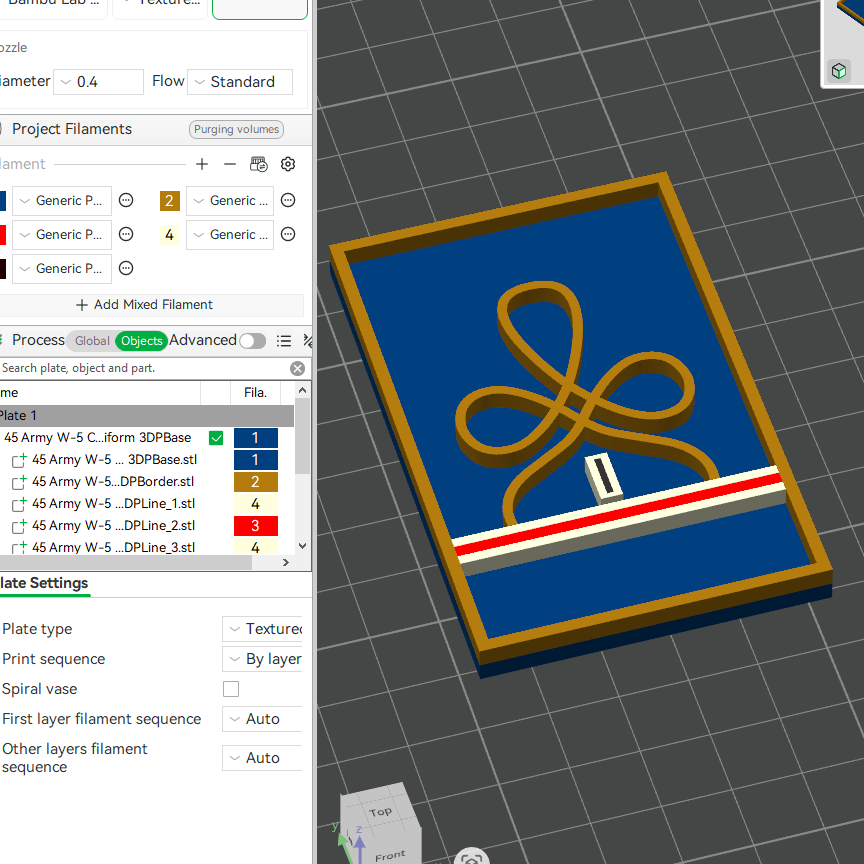Change filament 4 assignment of DPLine_1.stl

pyautogui.click(x=256, y=504)
